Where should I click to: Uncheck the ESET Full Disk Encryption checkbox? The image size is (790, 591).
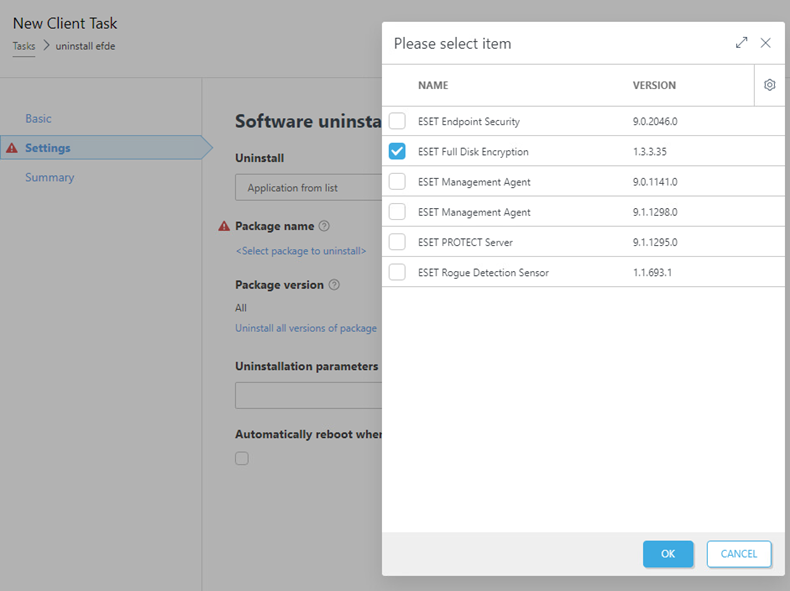(x=397, y=151)
